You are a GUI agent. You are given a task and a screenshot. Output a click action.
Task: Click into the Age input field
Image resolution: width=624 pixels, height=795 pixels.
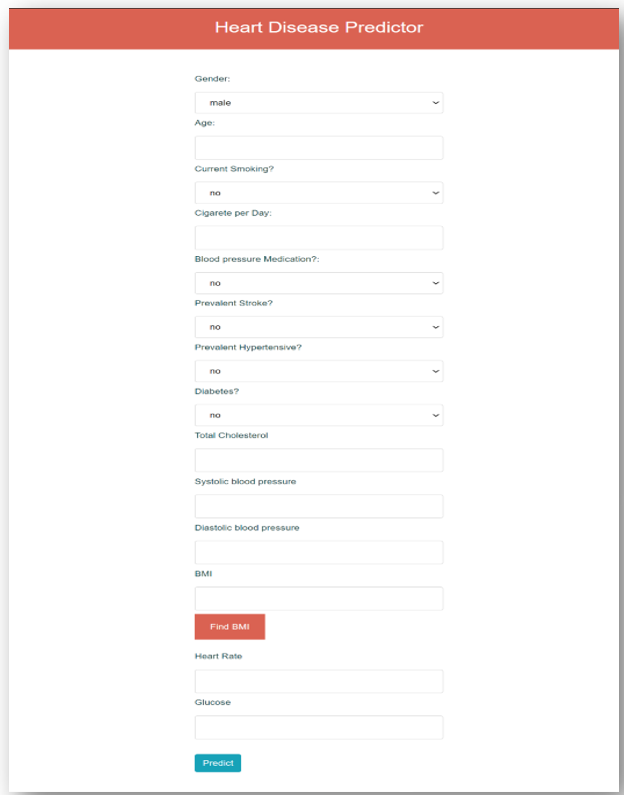319,148
